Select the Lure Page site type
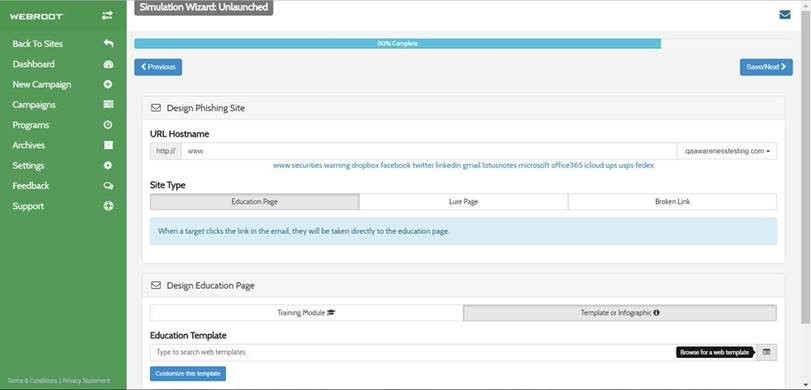This screenshot has width=811, height=390. tap(463, 202)
